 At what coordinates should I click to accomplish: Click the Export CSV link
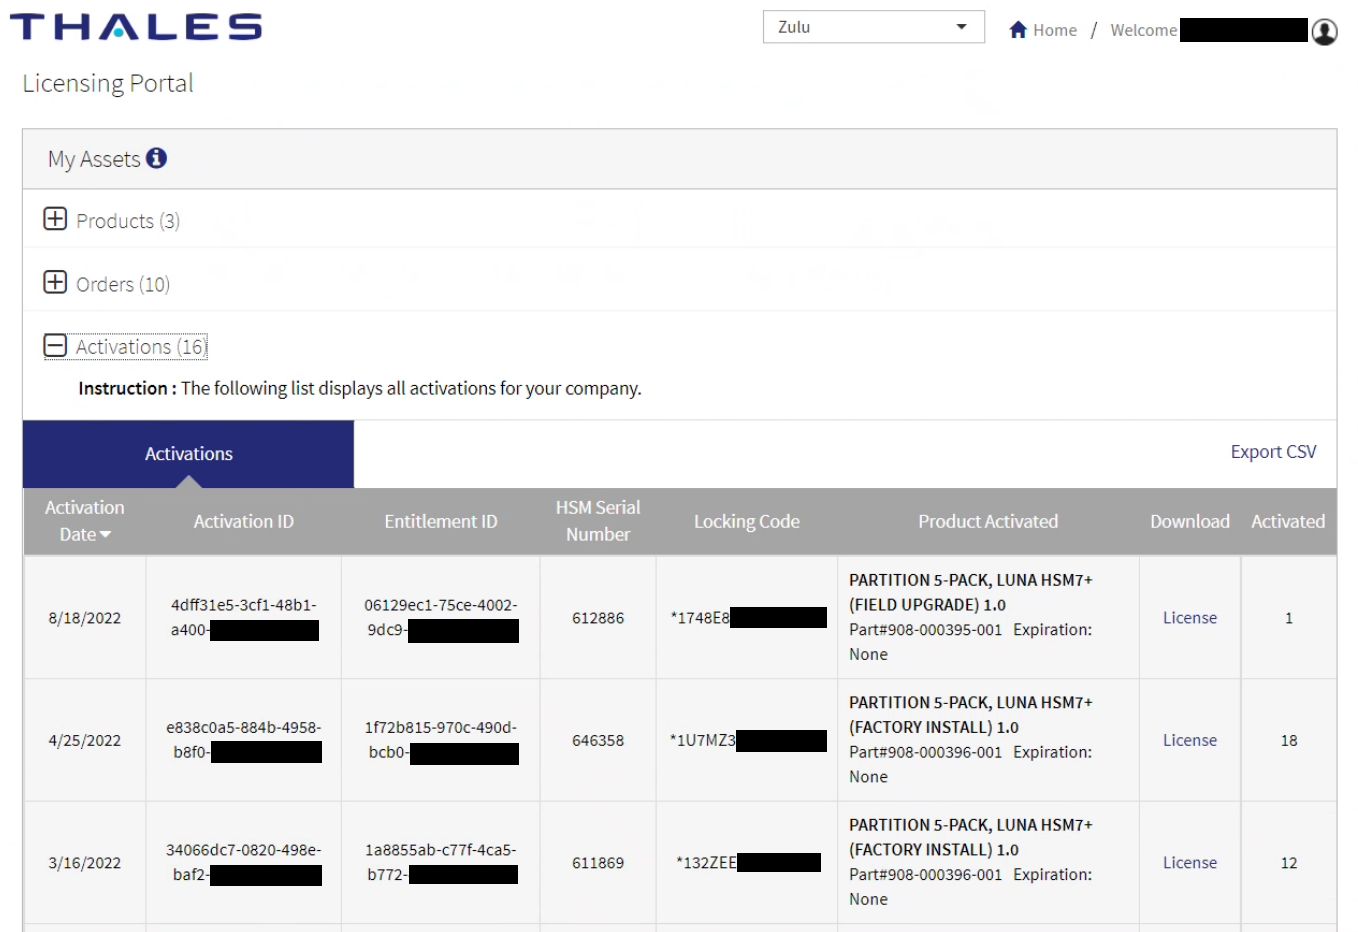(x=1273, y=452)
